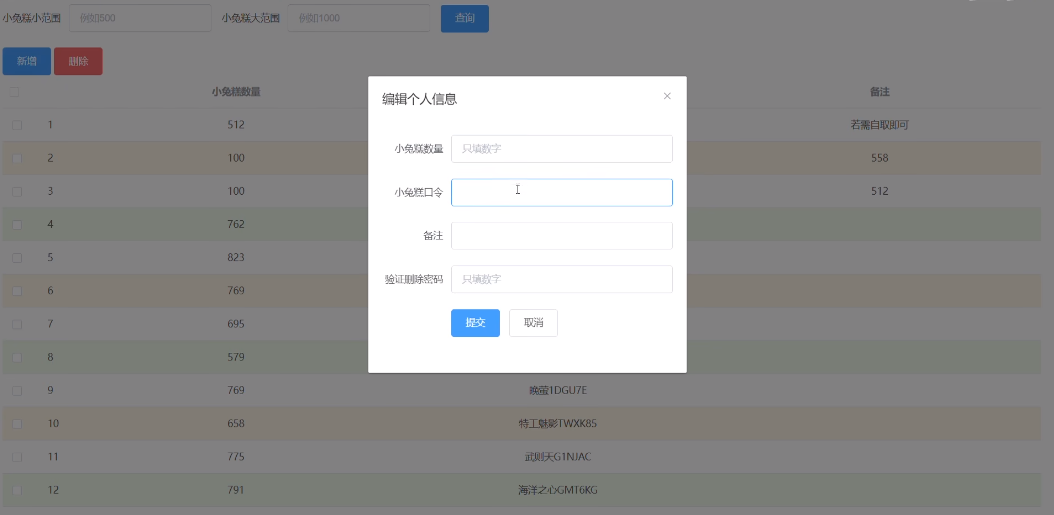Select the checkbox beside row 8
Image resolution: width=1054 pixels, height=515 pixels.
(16, 357)
